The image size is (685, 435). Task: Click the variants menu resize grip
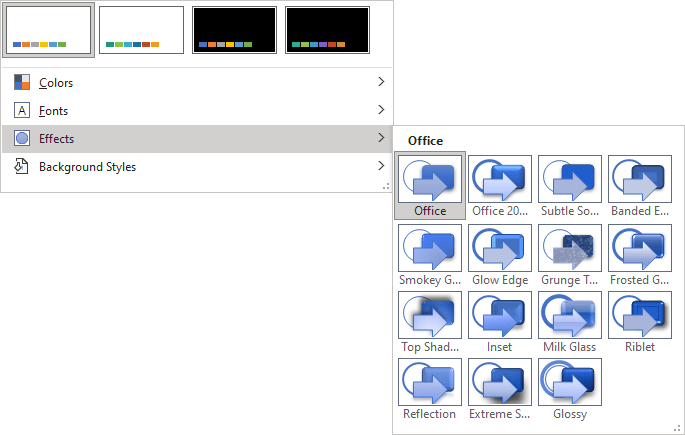386,186
